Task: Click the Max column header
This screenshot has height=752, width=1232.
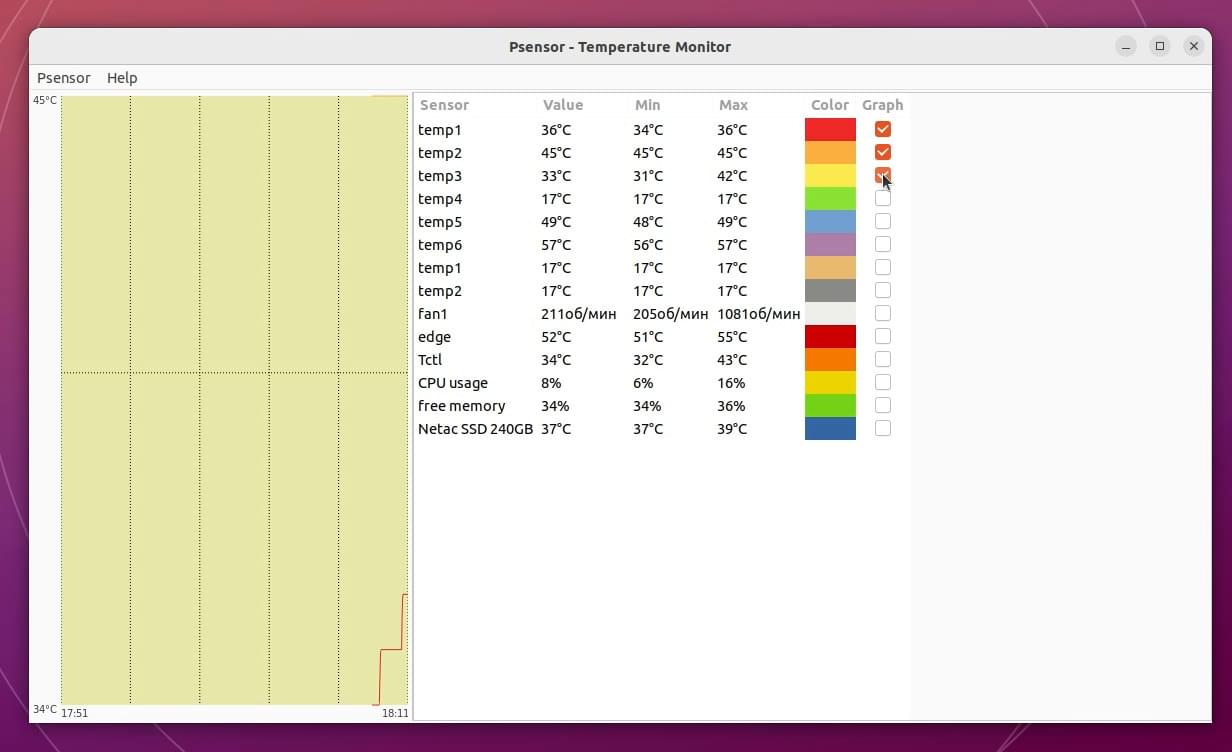Action: point(733,105)
